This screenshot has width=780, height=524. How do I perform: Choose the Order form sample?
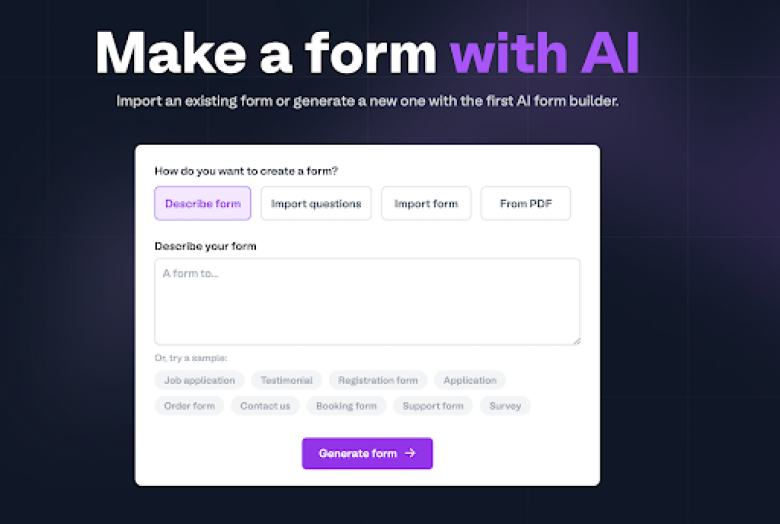pos(190,406)
